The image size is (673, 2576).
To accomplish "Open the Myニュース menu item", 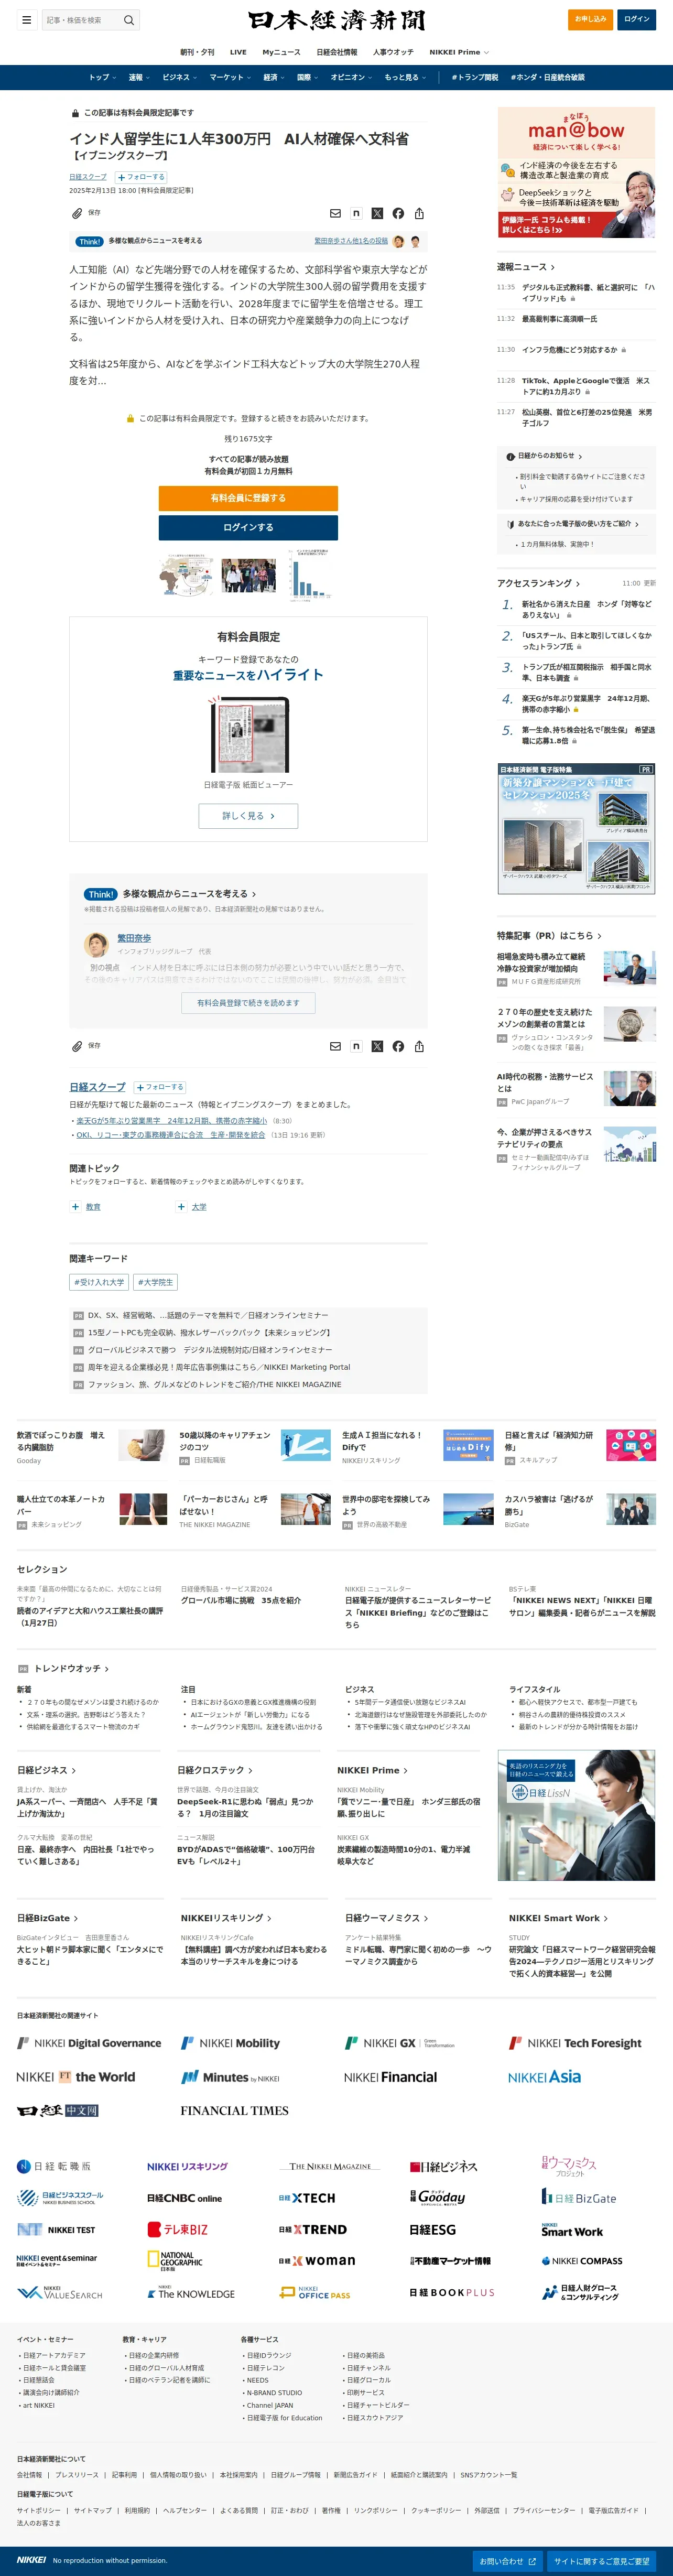I will [281, 52].
